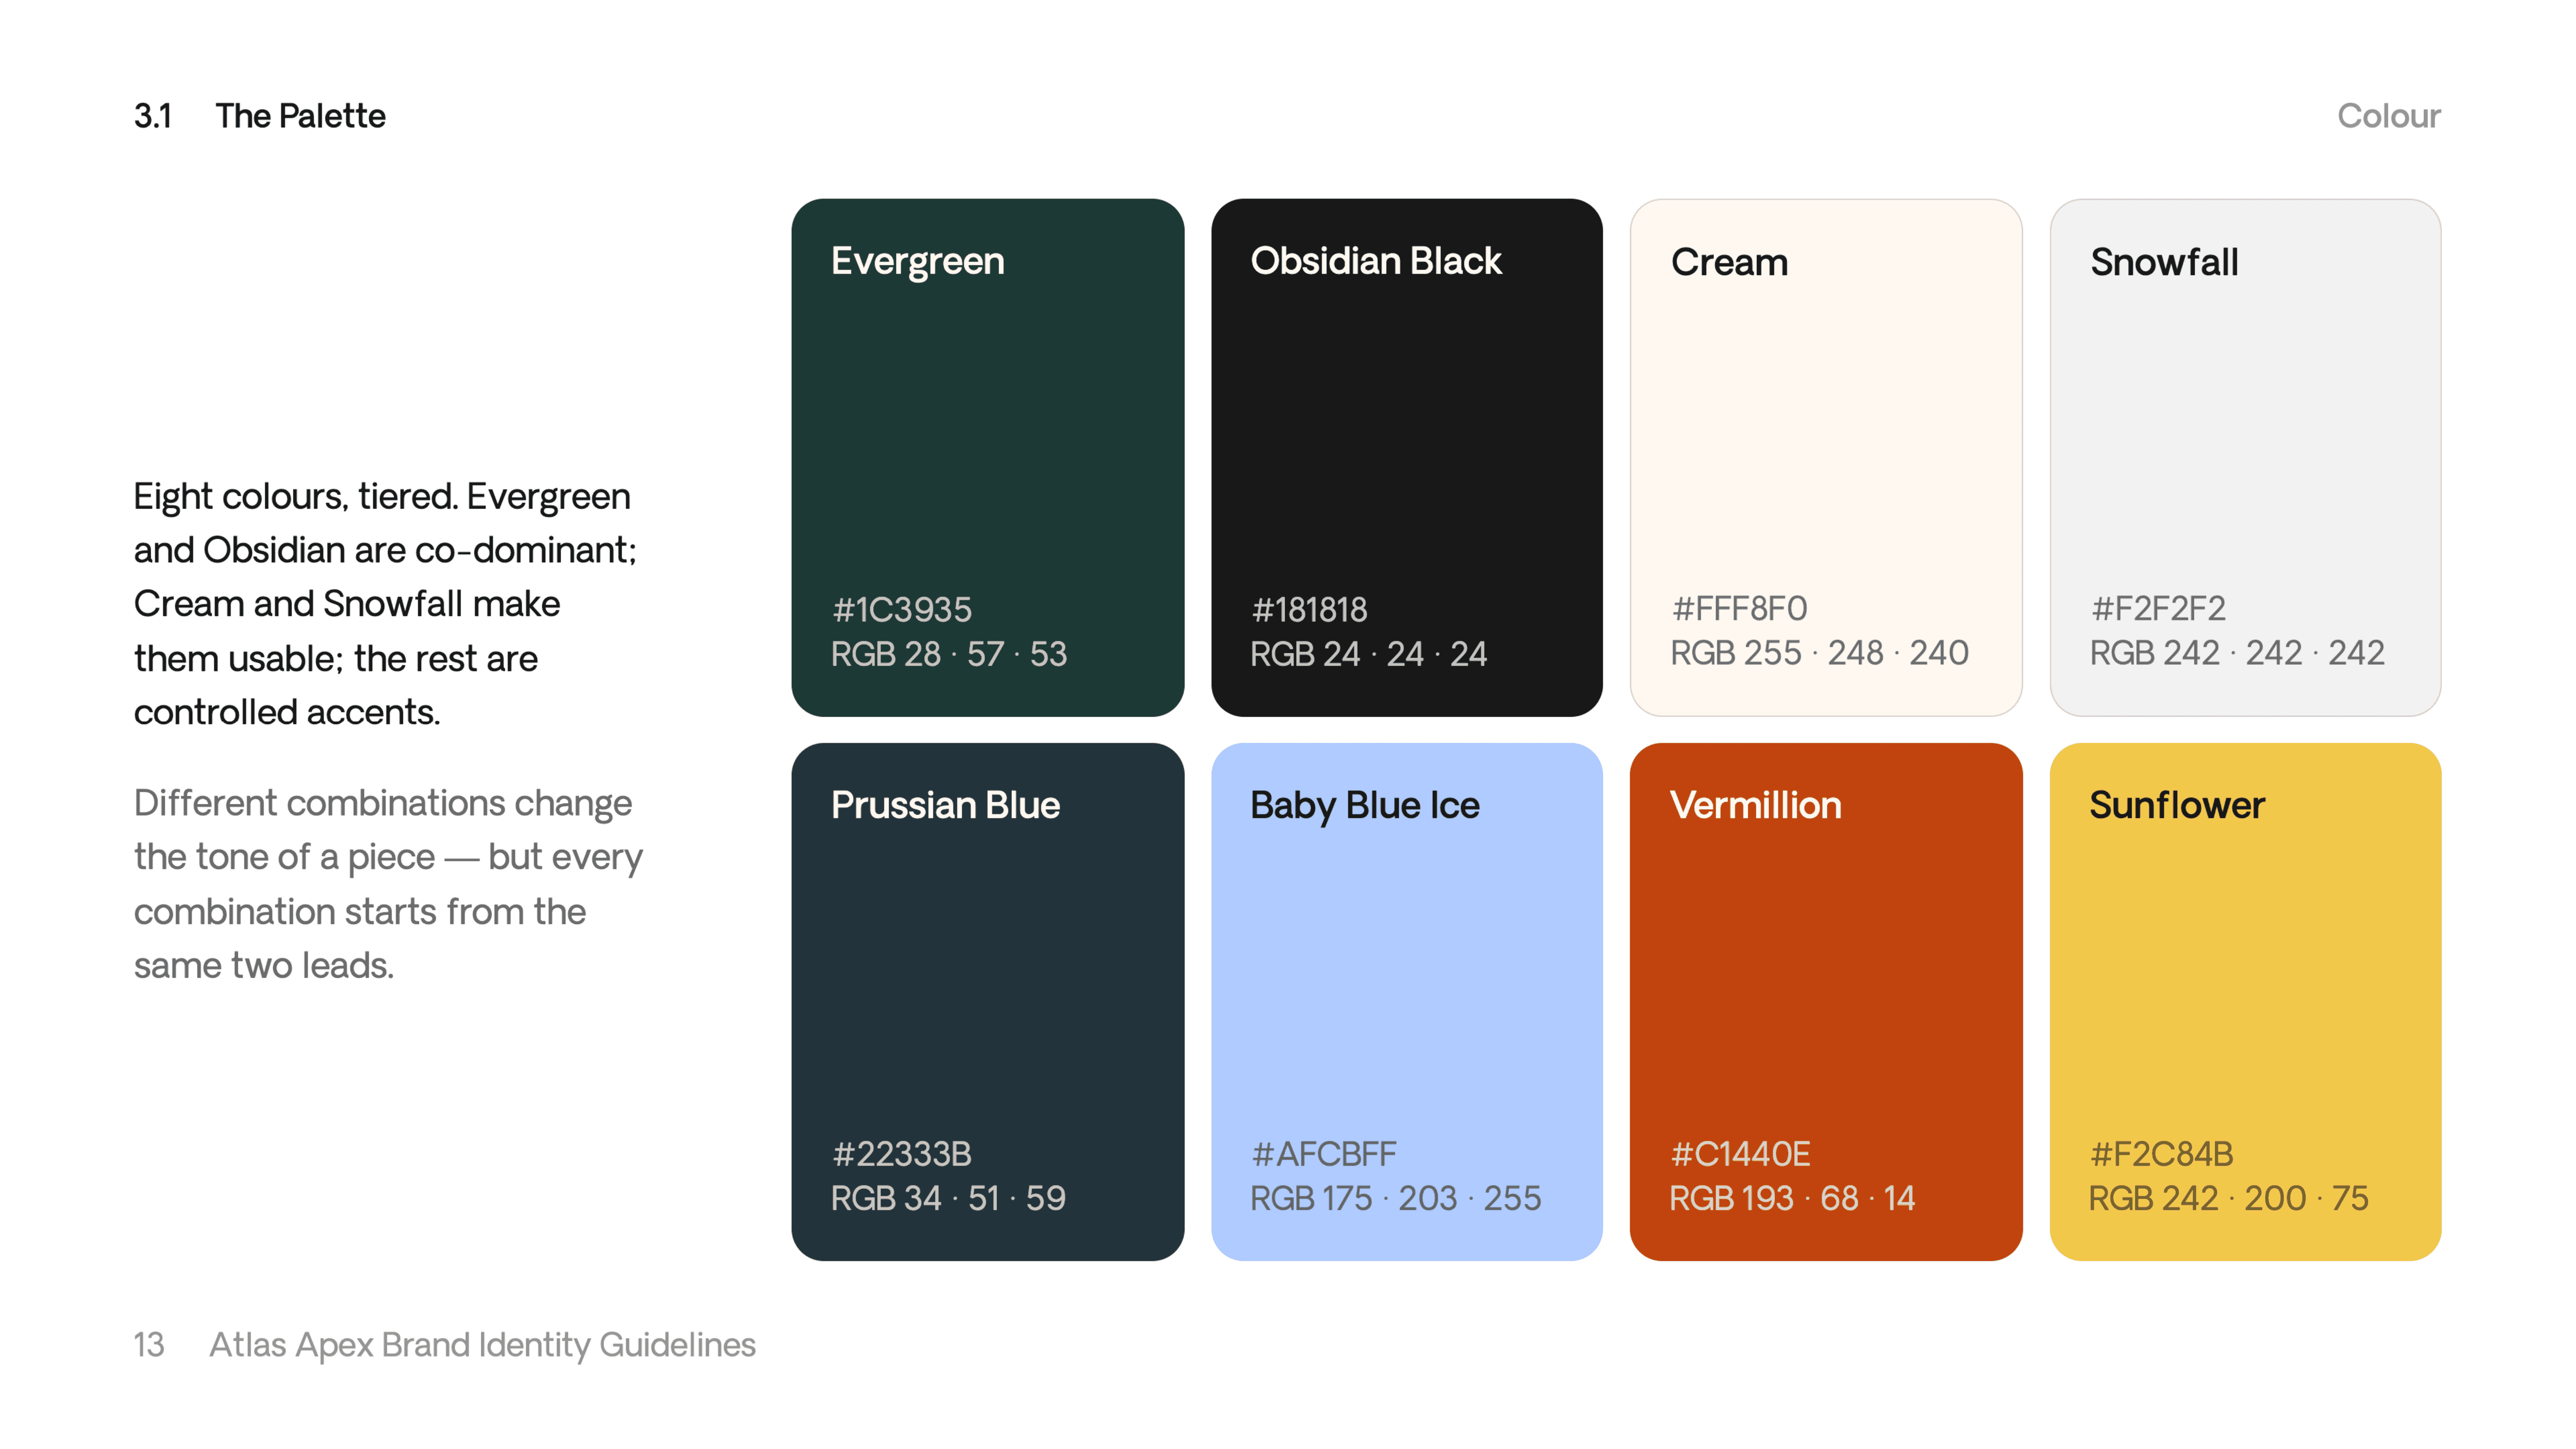
Task: Click the section number 3.1
Action: 153,116
